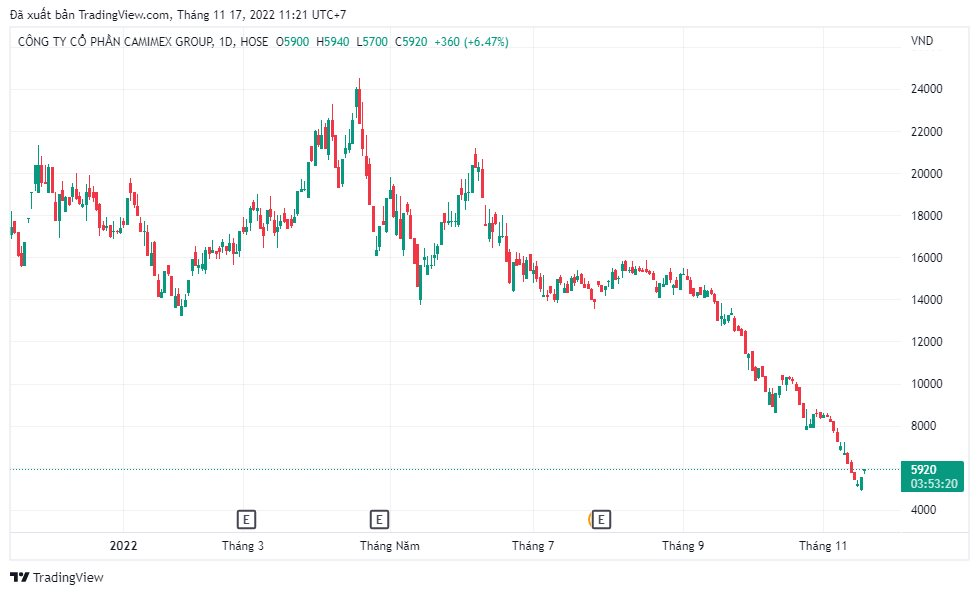This screenshot has height=595, width=979.
Task: Click the Tháng 11 date axis label
Action: (823, 546)
